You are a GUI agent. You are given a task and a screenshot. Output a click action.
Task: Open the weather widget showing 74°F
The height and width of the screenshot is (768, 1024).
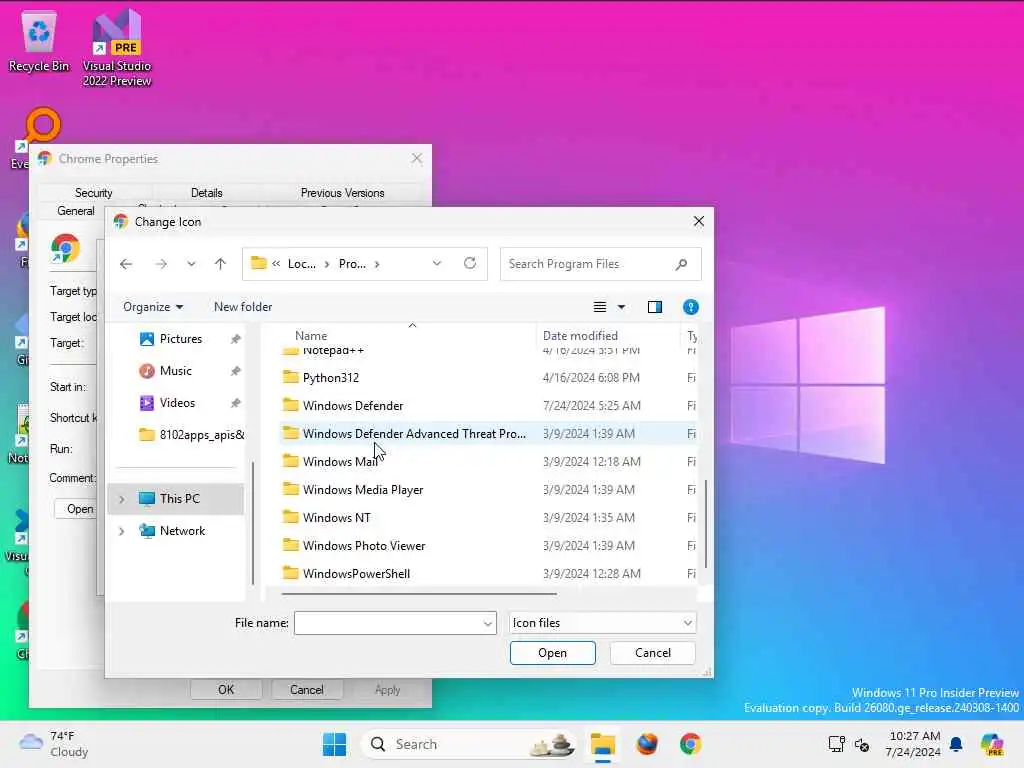(x=54, y=744)
